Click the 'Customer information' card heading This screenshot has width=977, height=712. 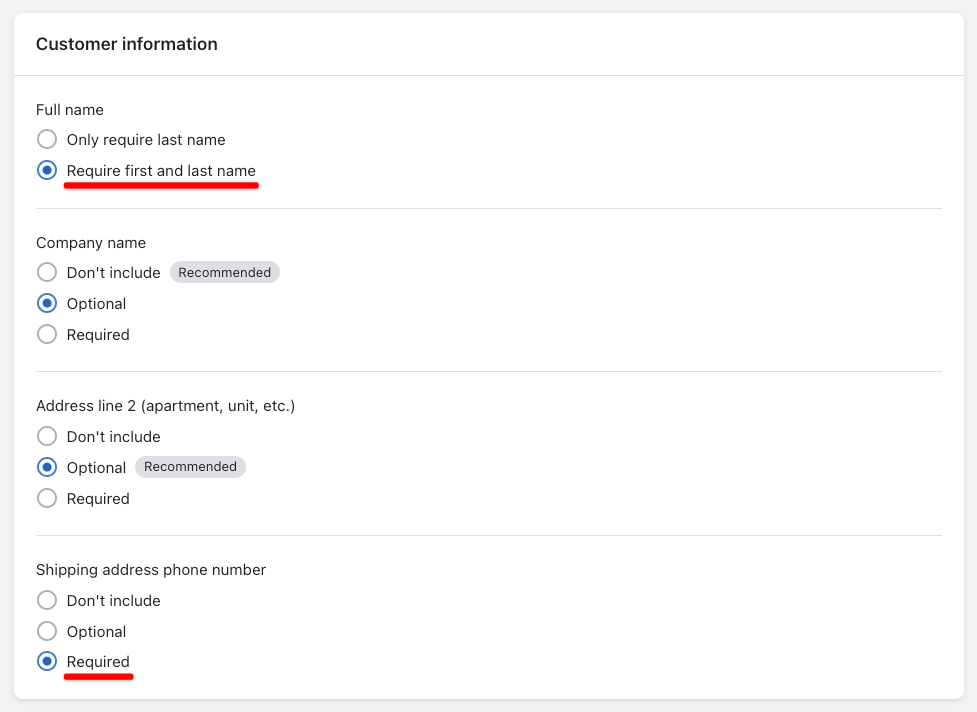[126, 44]
